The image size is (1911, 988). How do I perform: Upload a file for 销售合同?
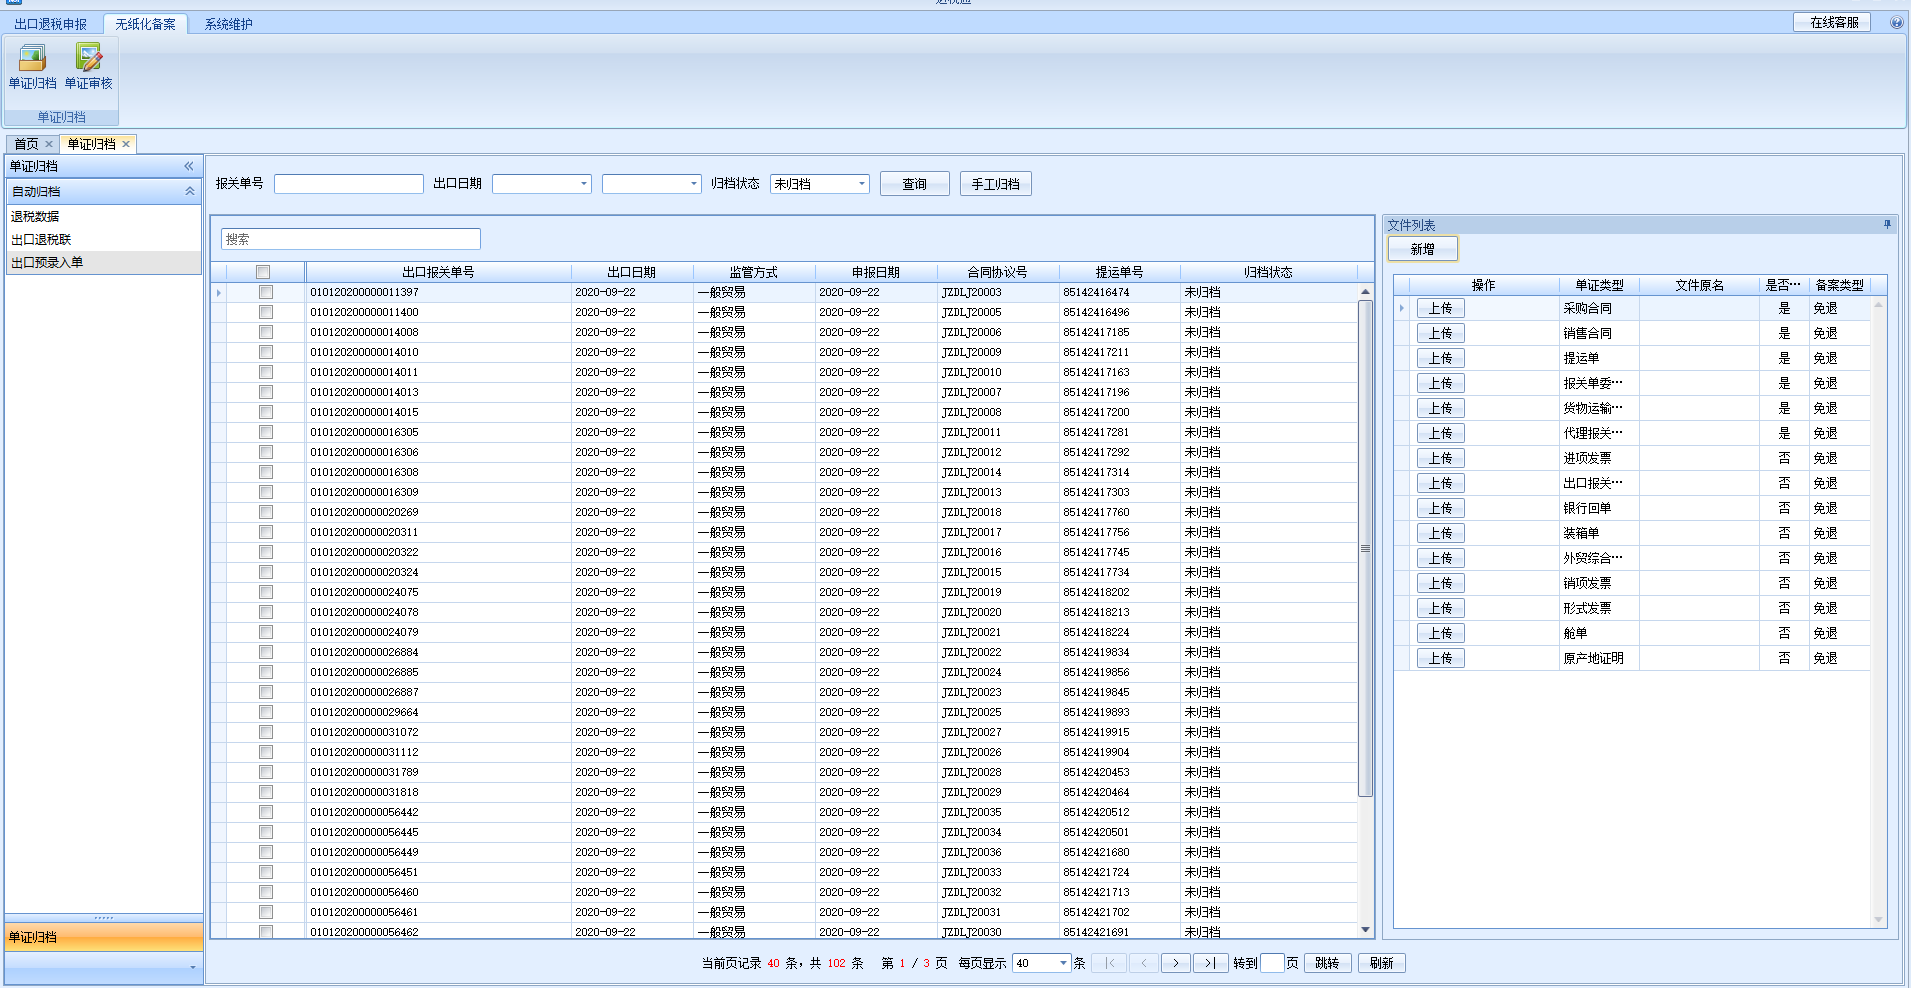[1440, 333]
